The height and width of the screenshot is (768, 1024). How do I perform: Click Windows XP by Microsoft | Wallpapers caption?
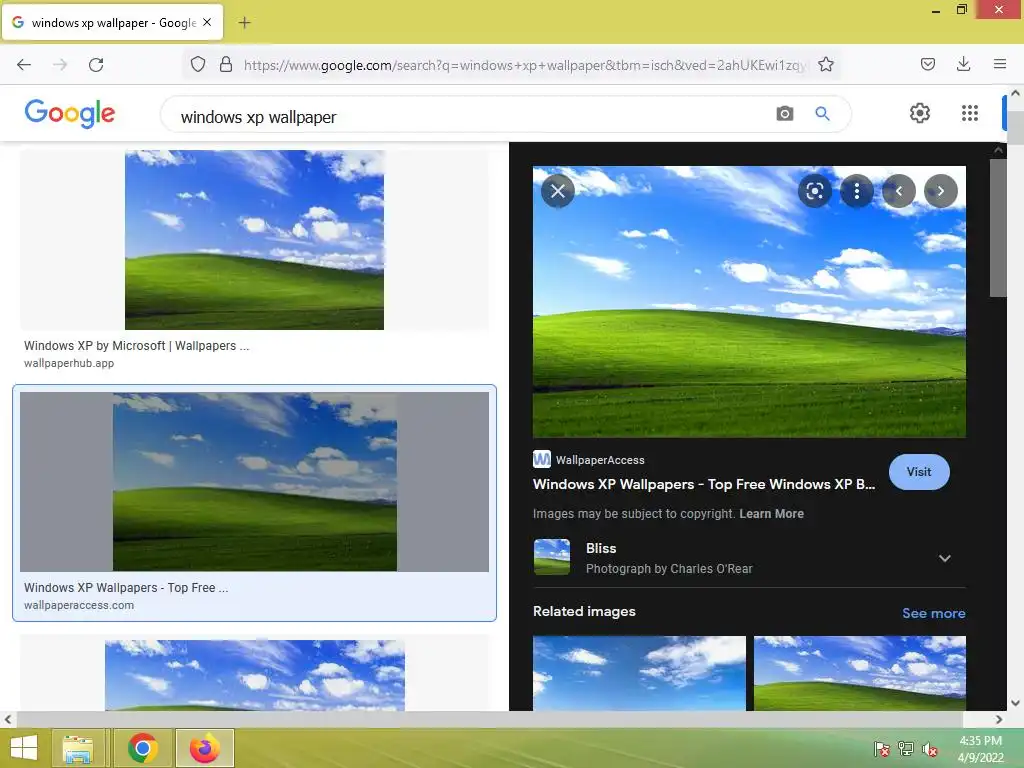point(136,345)
